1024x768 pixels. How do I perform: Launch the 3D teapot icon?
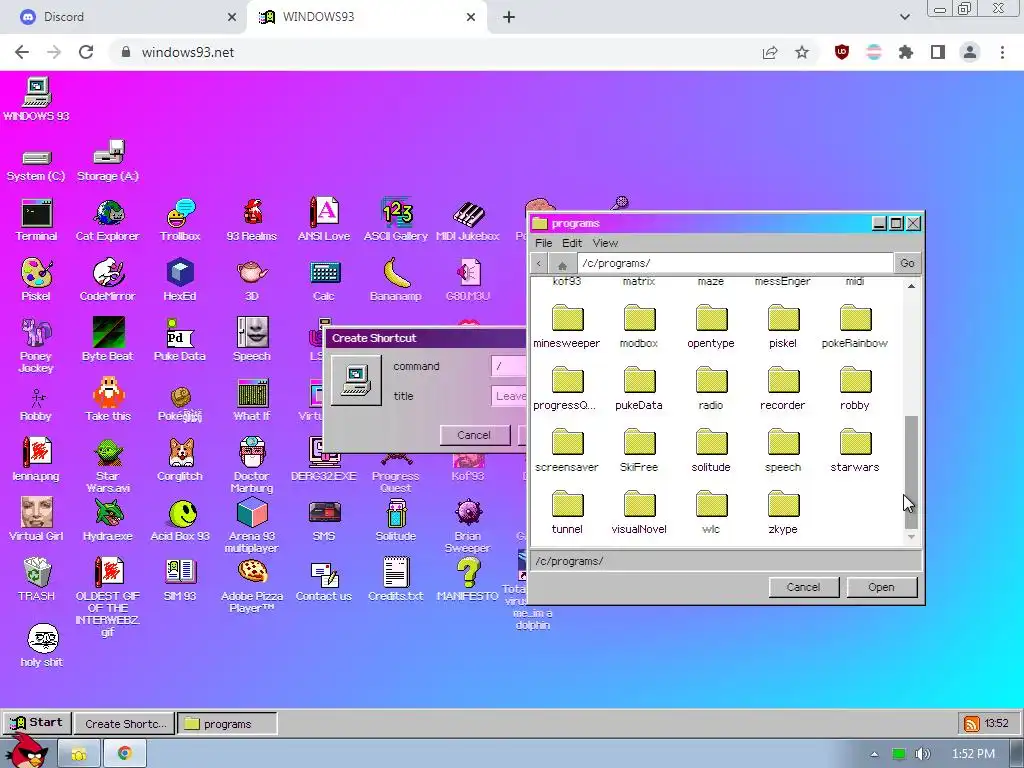pos(252,280)
